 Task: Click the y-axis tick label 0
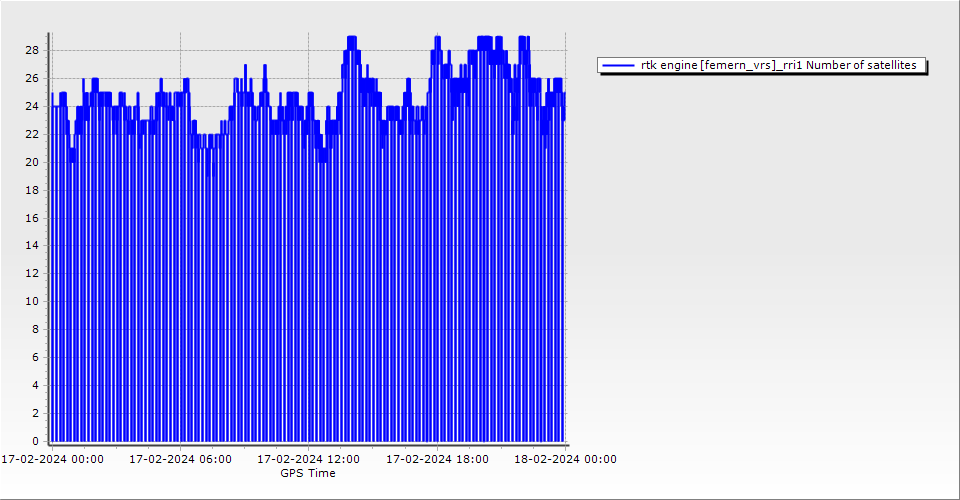(x=36, y=441)
